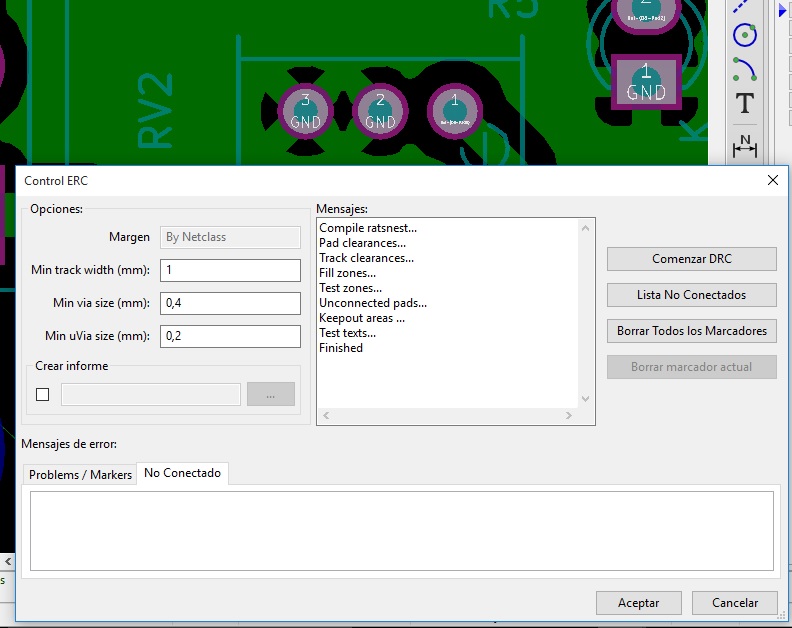
Task: Edit the Min uVia size field
Action: click(x=230, y=336)
